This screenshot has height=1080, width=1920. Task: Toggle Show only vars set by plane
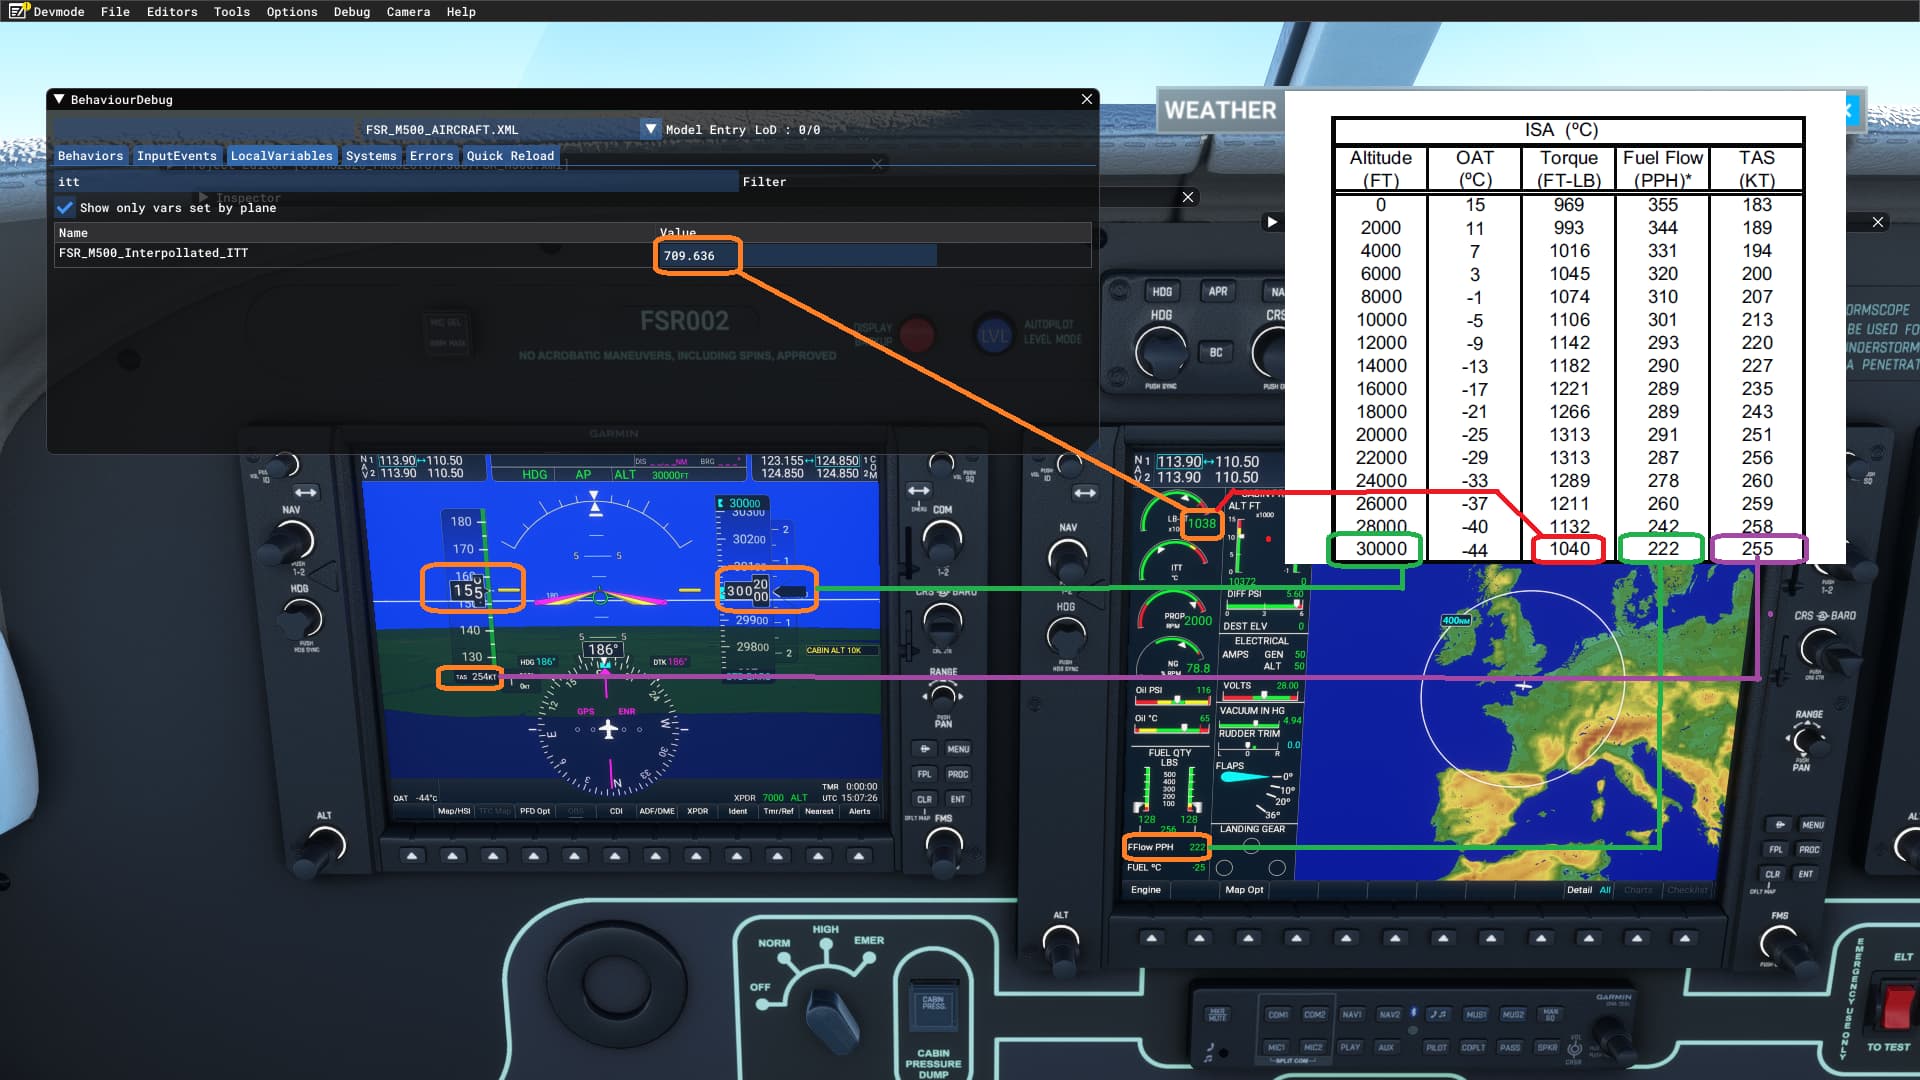point(65,208)
